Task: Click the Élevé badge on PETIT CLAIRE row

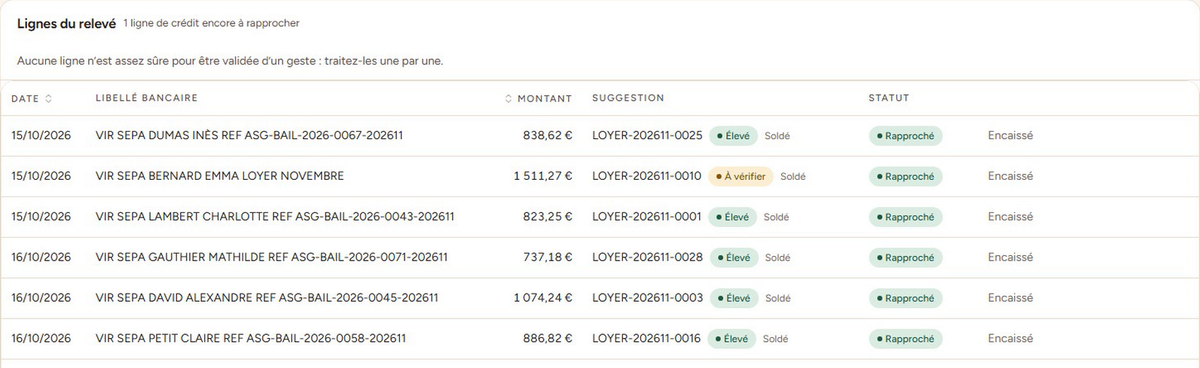Action: tap(733, 339)
